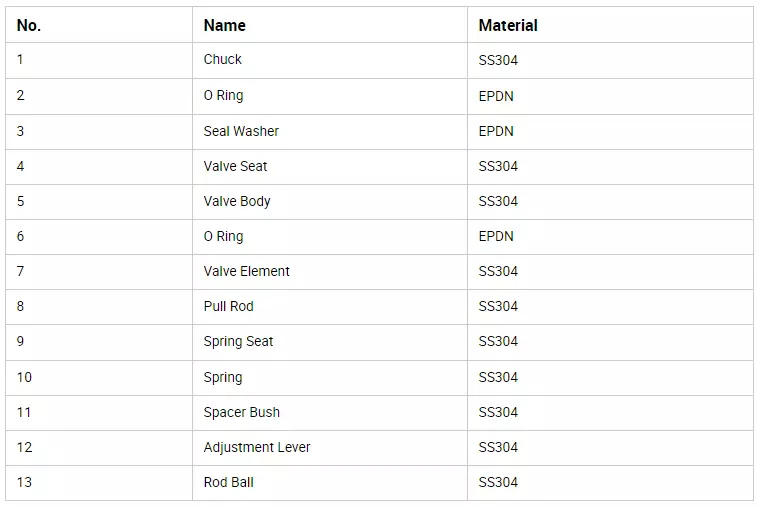Select the "Valve Seat" text
The height and width of the screenshot is (507, 757).
coord(235,166)
